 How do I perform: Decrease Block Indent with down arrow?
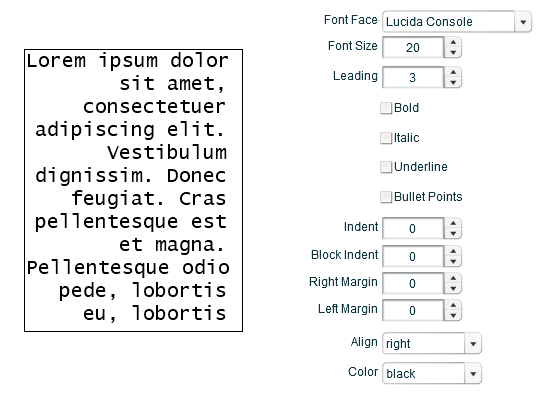tap(453, 262)
